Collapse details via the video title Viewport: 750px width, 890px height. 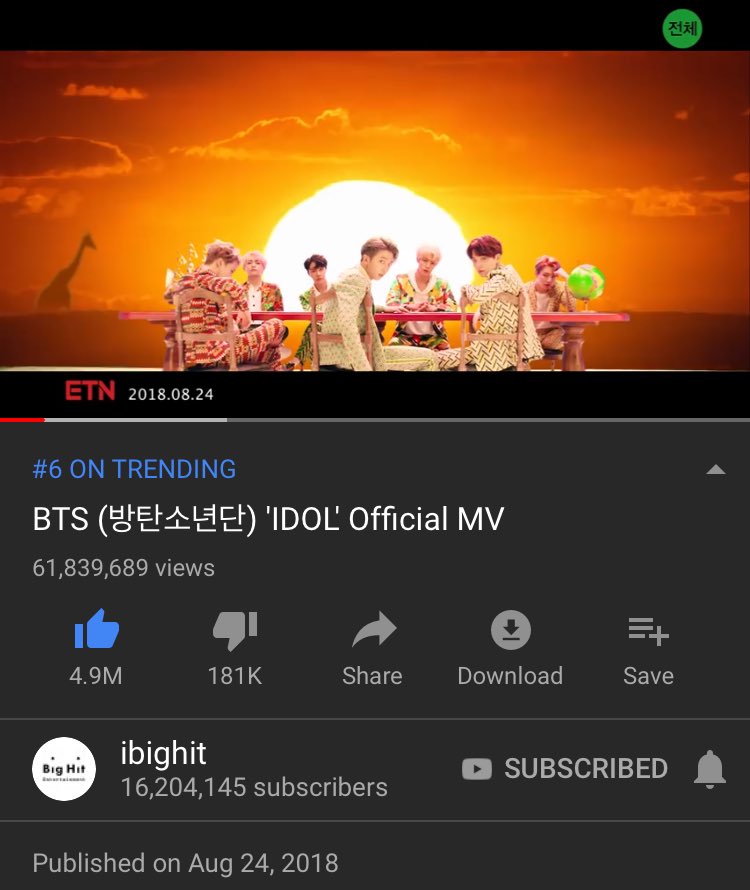click(268, 519)
